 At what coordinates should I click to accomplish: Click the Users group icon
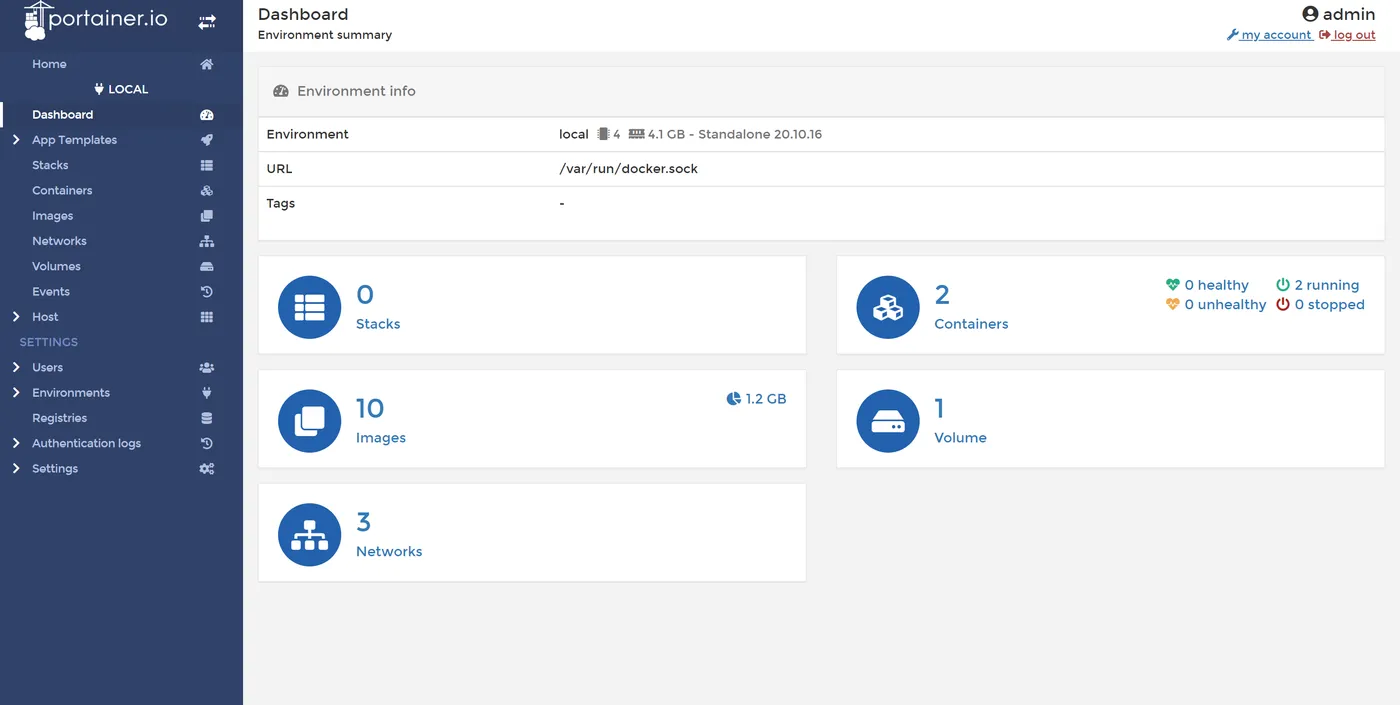coord(207,368)
